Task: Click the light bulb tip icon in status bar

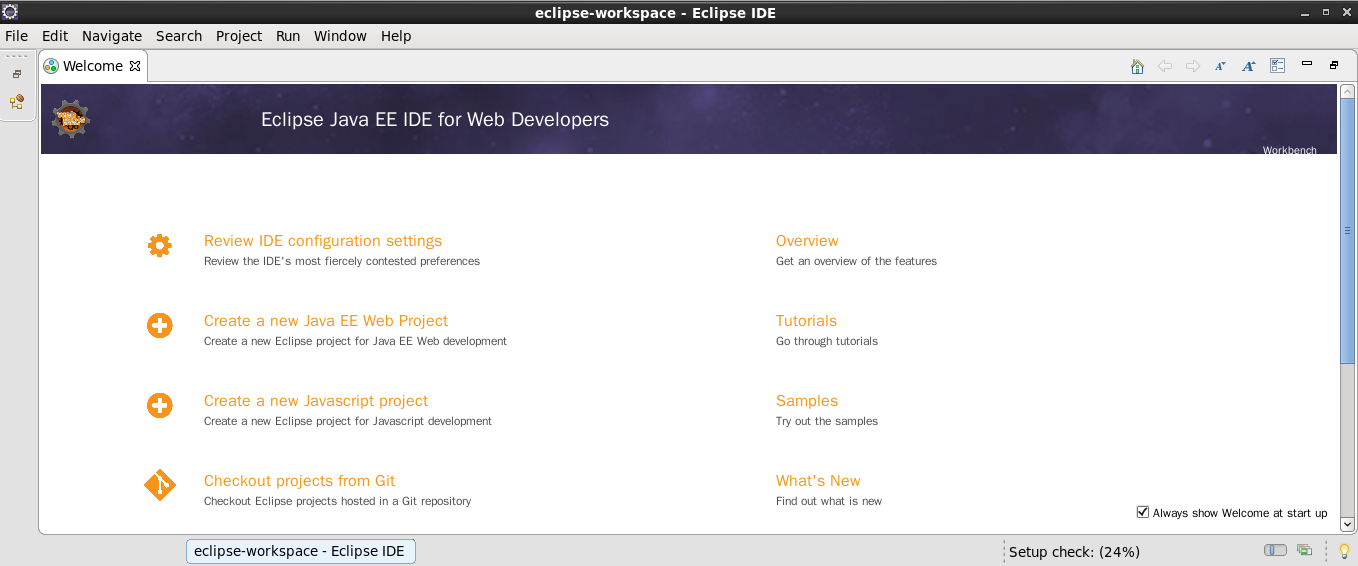Action: [1344, 551]
